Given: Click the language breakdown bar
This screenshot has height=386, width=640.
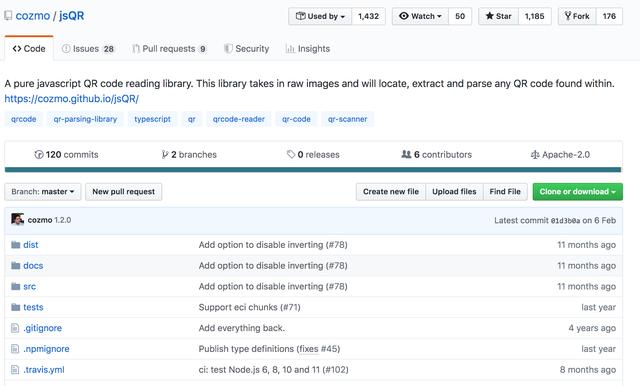Looking at the screenshot, I should pos(313,170).
